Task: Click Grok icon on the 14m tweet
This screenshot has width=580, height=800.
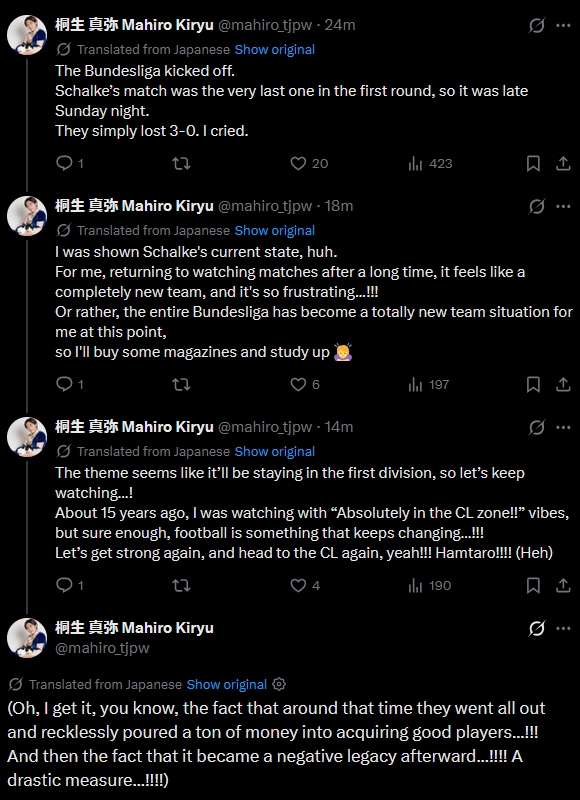Action: coord(537,428)
